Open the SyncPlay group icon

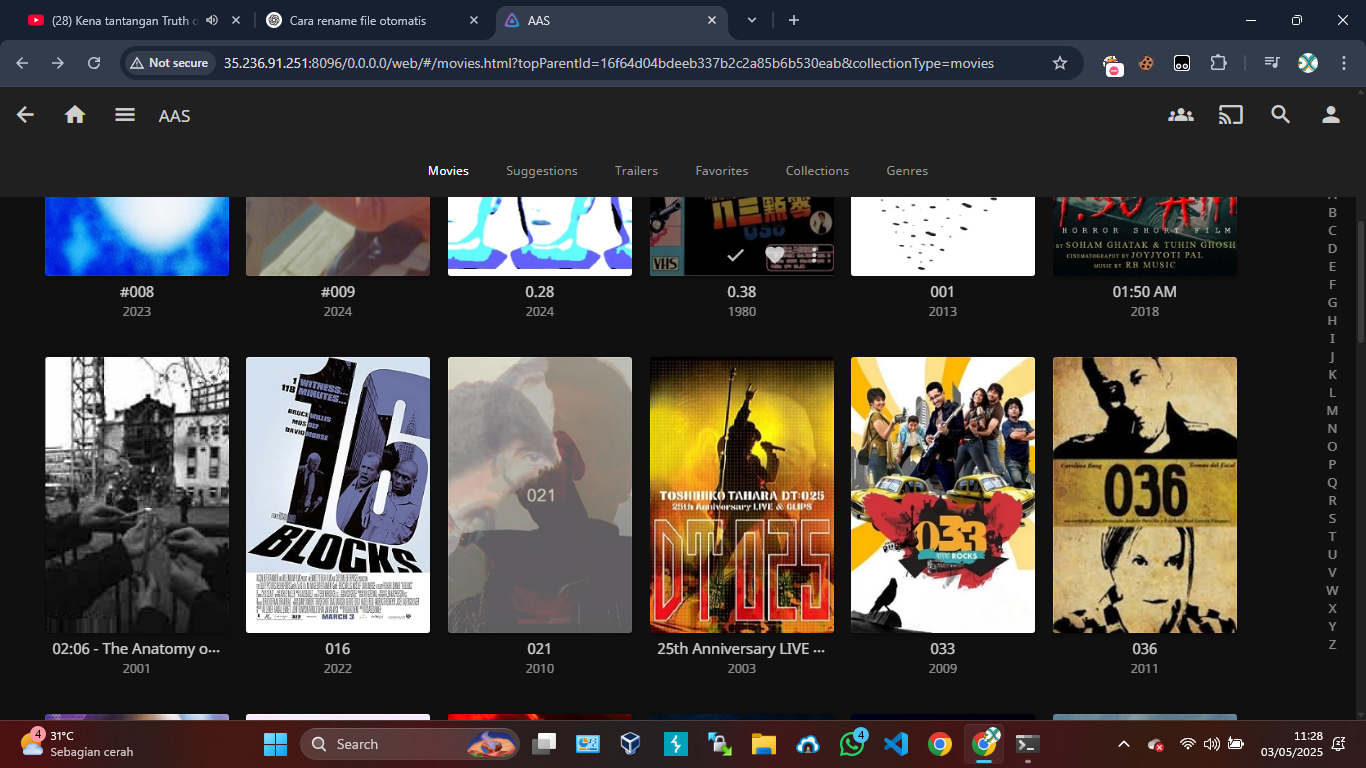1181,115
